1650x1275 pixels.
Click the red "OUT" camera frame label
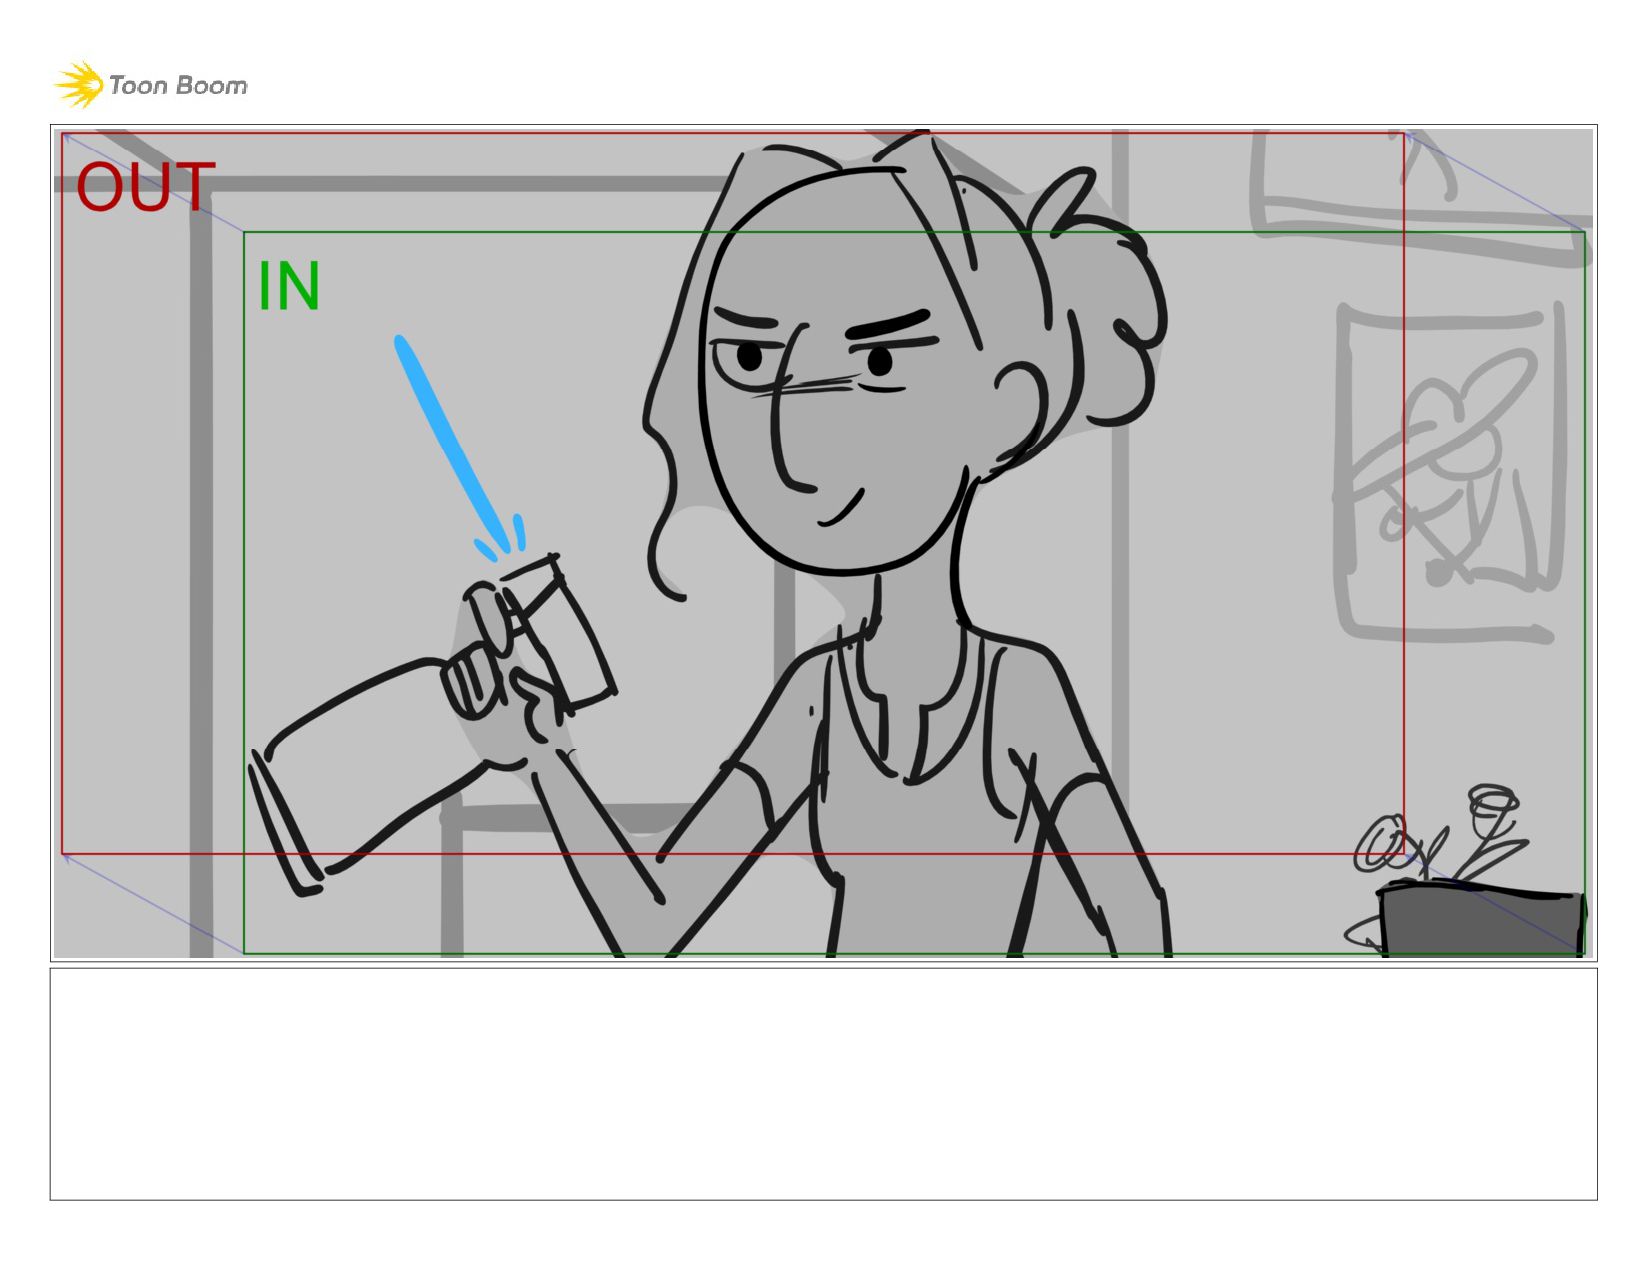146,187
